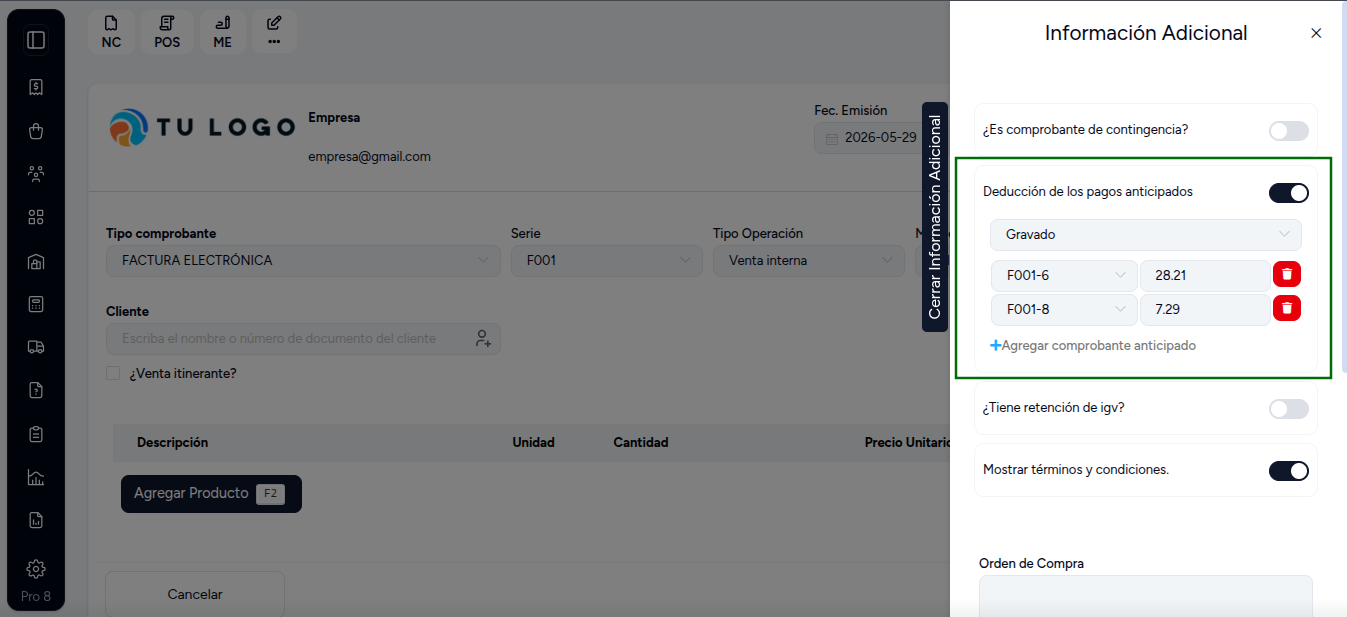Enable comprobante de contingencia switch
The image size is (1347, 617).
1289,130
